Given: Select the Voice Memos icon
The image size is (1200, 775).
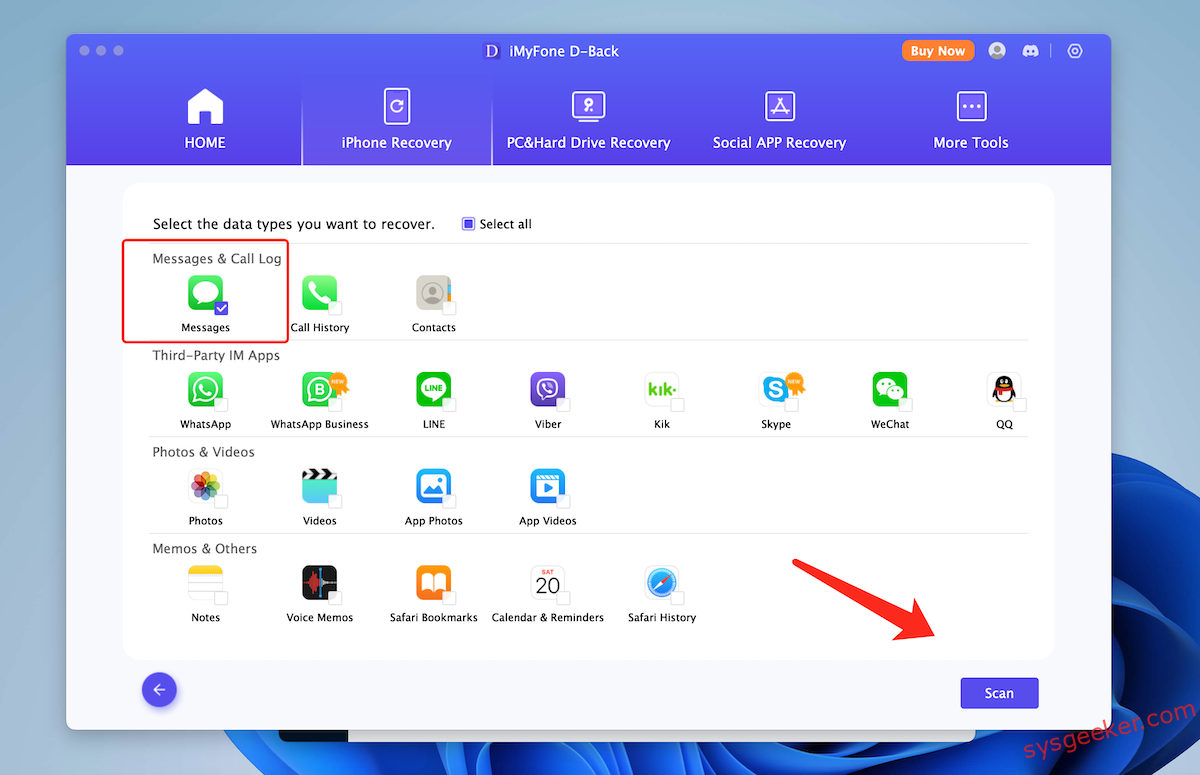Looking at the screenshot, I should point(320,583).
